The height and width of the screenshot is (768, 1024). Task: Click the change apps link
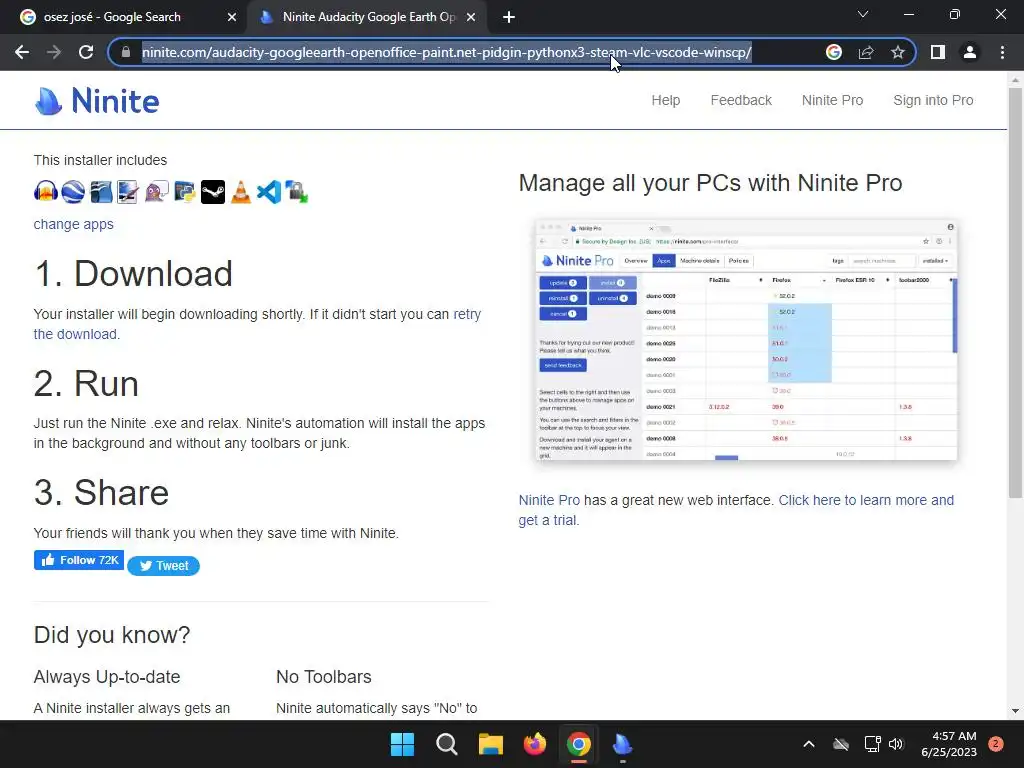click(74, 224)
